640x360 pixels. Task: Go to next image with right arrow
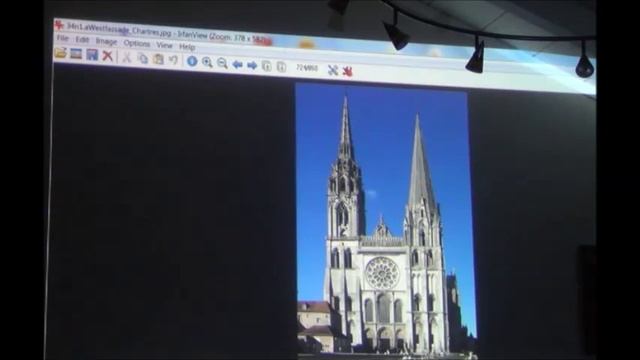pyautogui.click(x=252, y=65)
